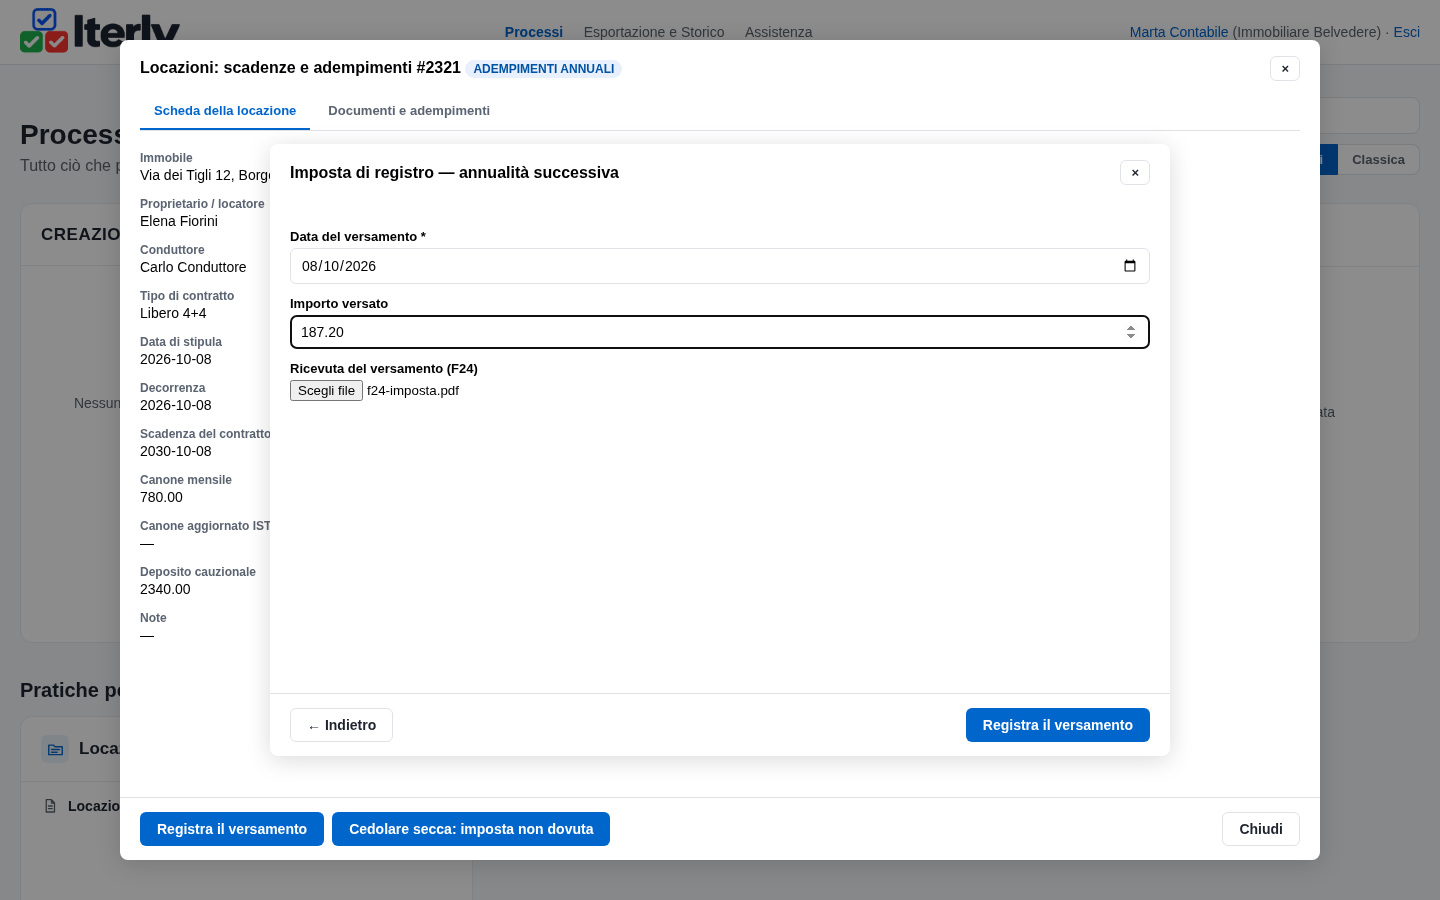This screenshot has width=1440, height=900.
Task: Close the Locazioni scadenze e adempimenti modal
Action: tap(1285, 69)
